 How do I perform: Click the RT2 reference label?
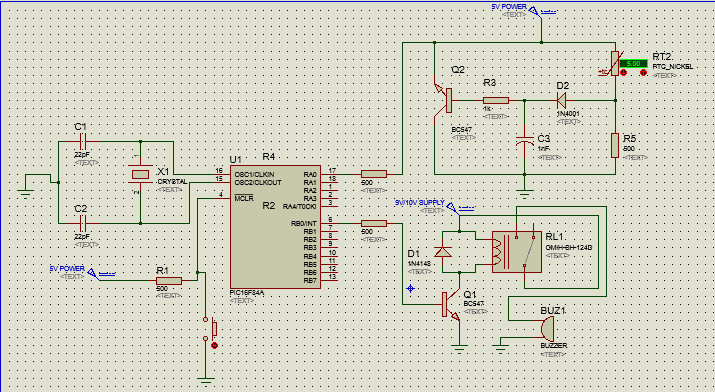[x=662, y=57]
